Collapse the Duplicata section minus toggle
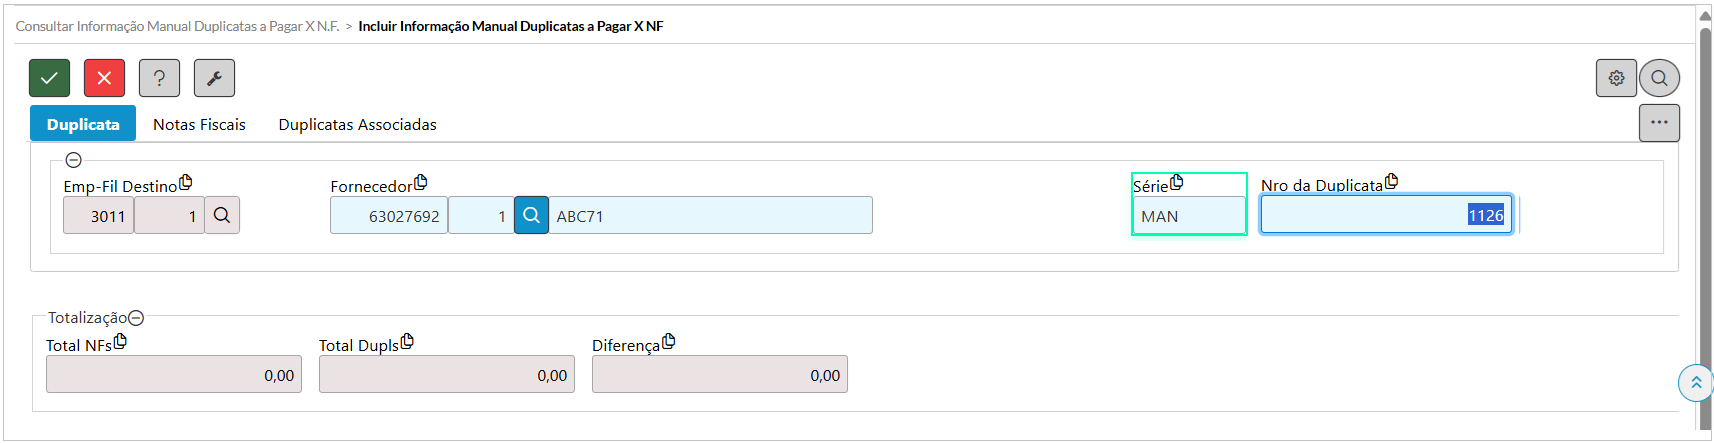1714x443 pixels. coord(73,160)
